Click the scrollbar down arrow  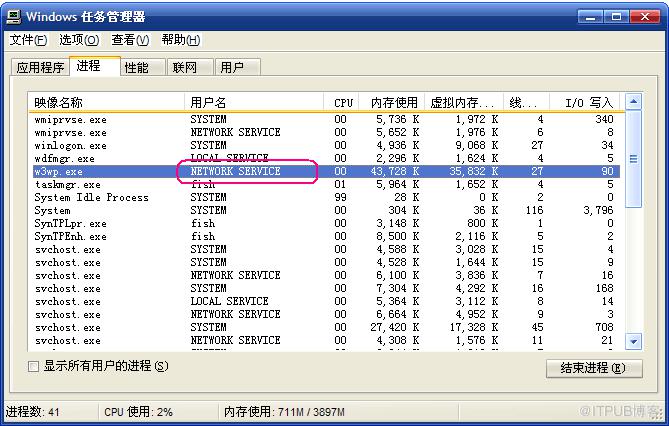tap(633, 341)
